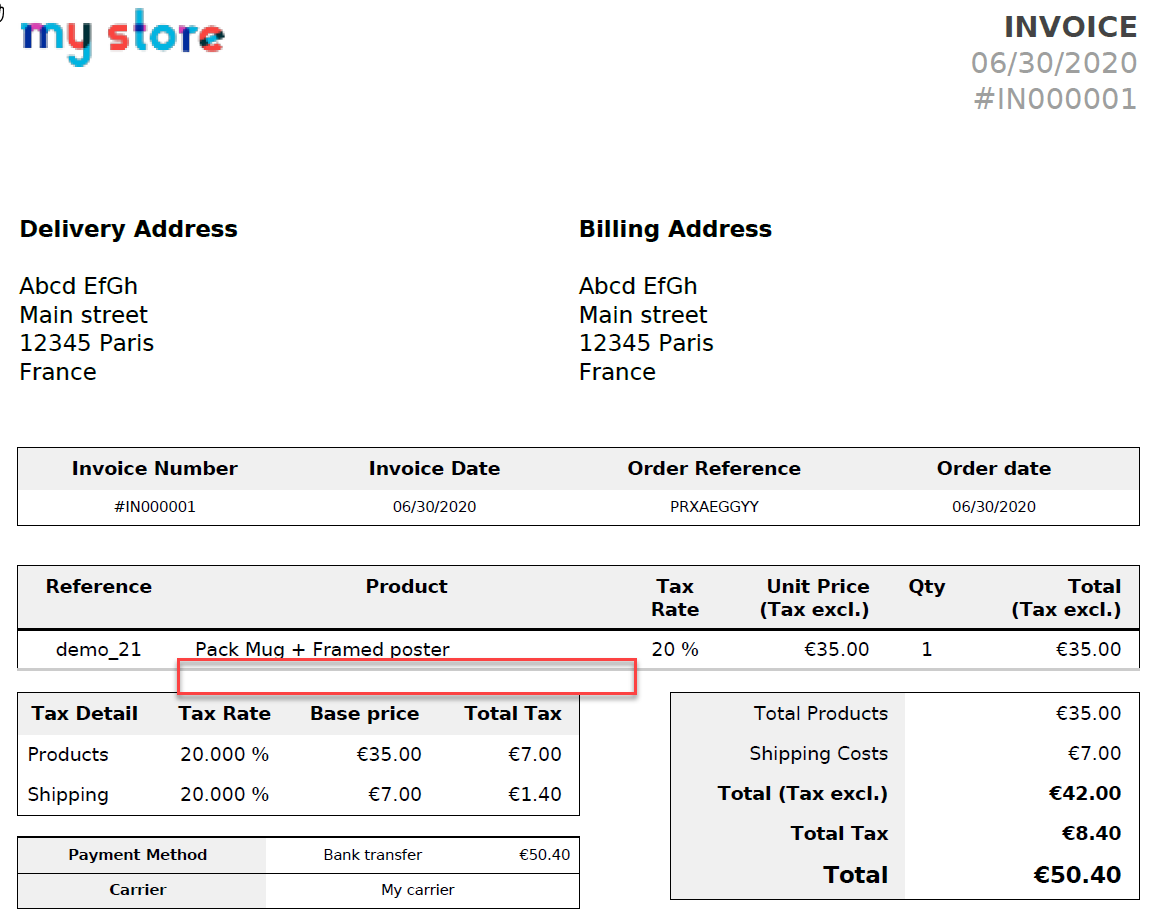
Task: Click the Invoice Number column header
Action: point(154,468)
